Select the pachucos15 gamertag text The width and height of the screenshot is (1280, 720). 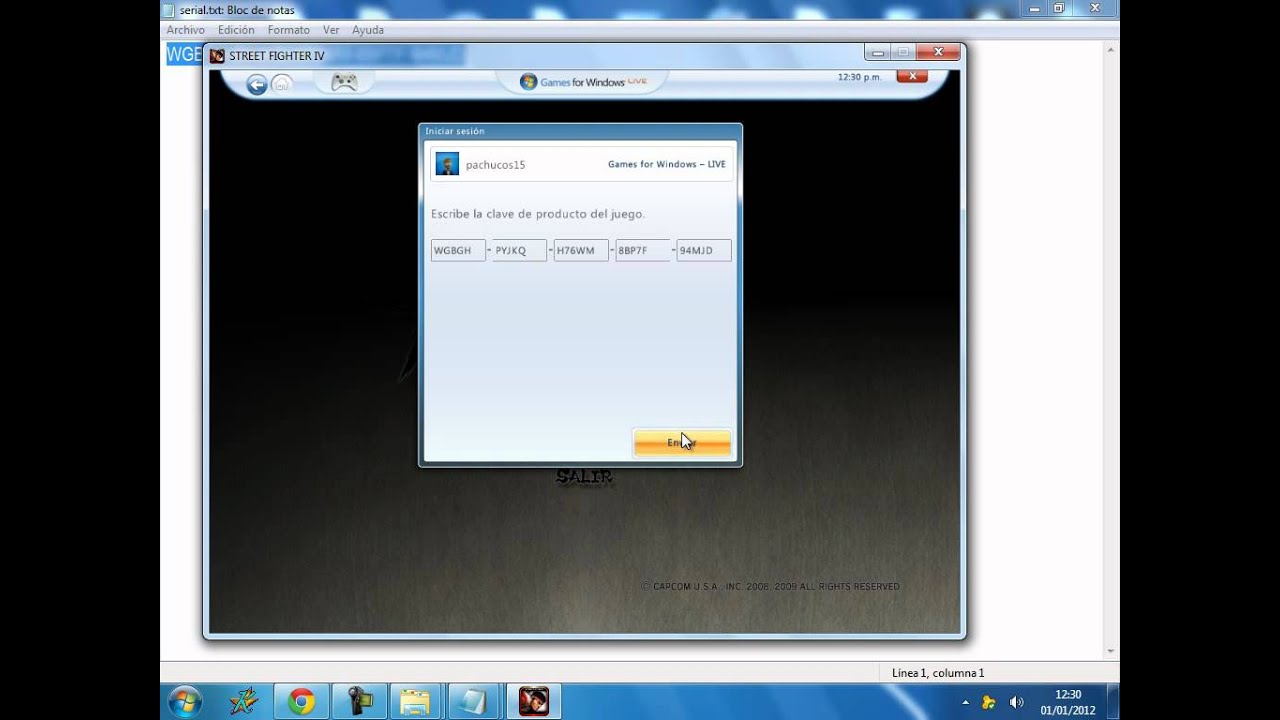(495, 165)
